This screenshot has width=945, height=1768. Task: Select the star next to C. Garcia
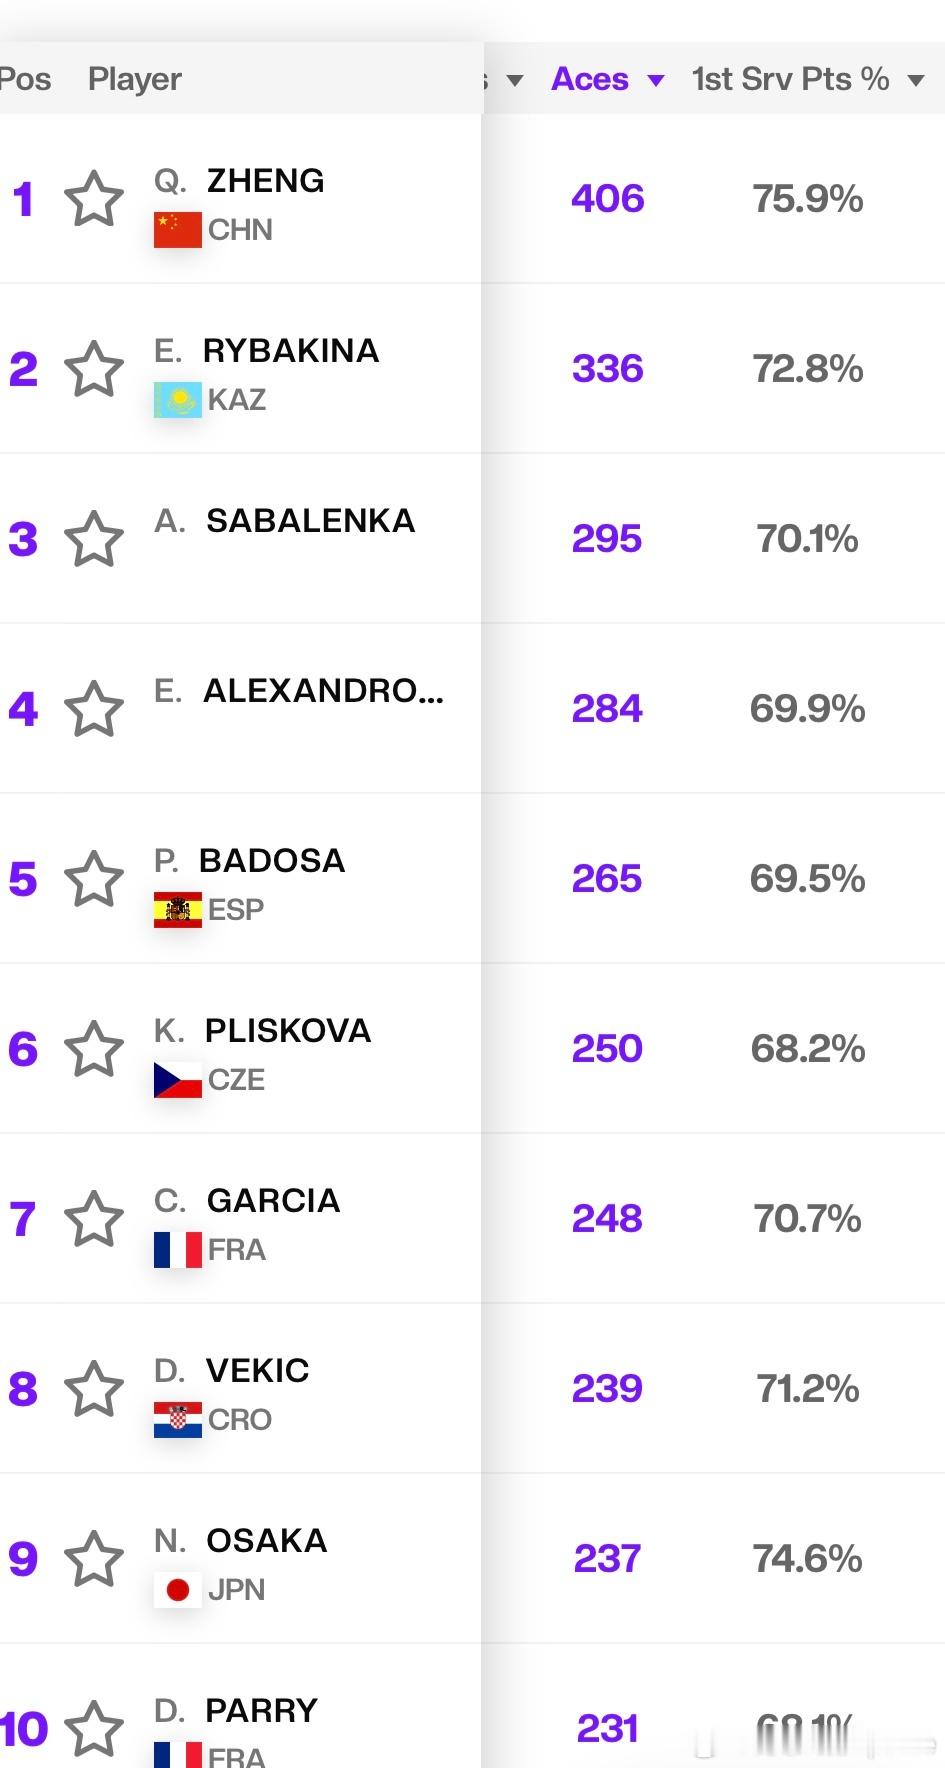(x=94, y=1218)
